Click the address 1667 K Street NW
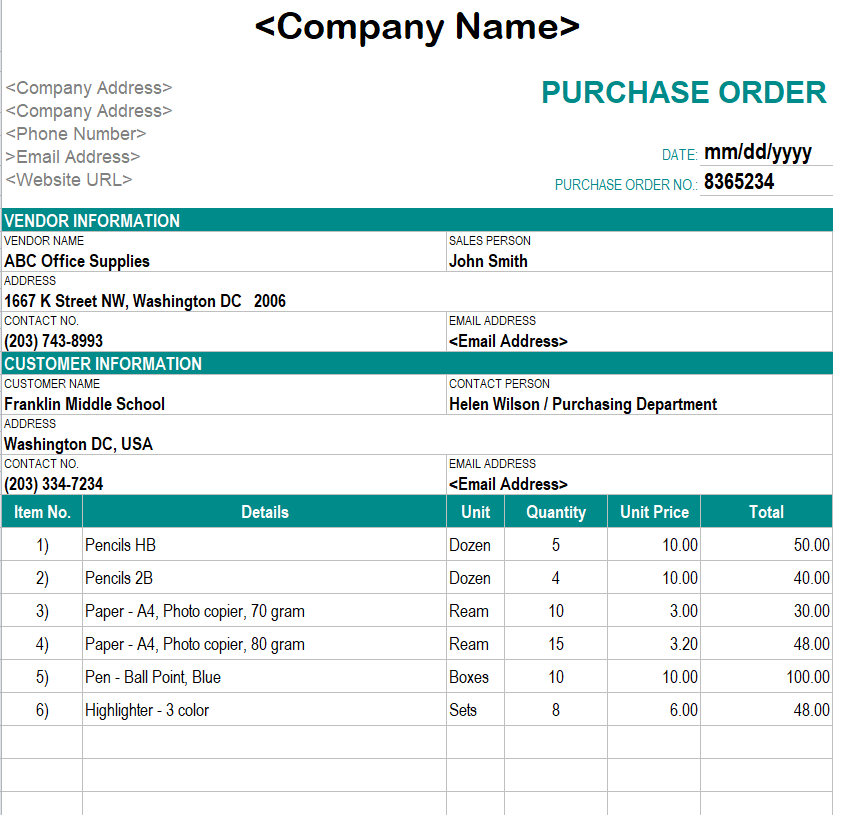 click(145, 301)
